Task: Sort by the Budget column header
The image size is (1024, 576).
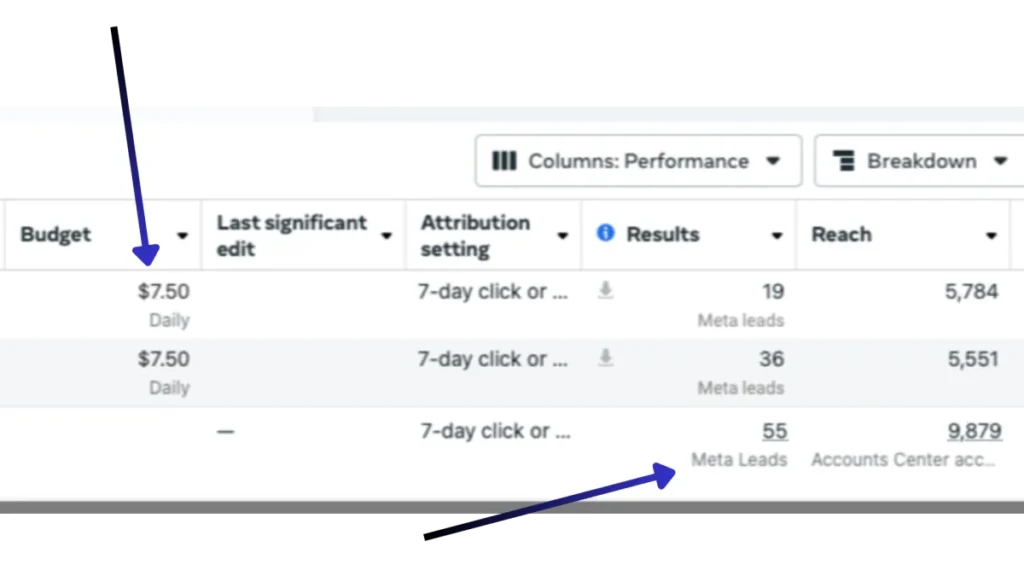Action: click(x=56, y=235)
